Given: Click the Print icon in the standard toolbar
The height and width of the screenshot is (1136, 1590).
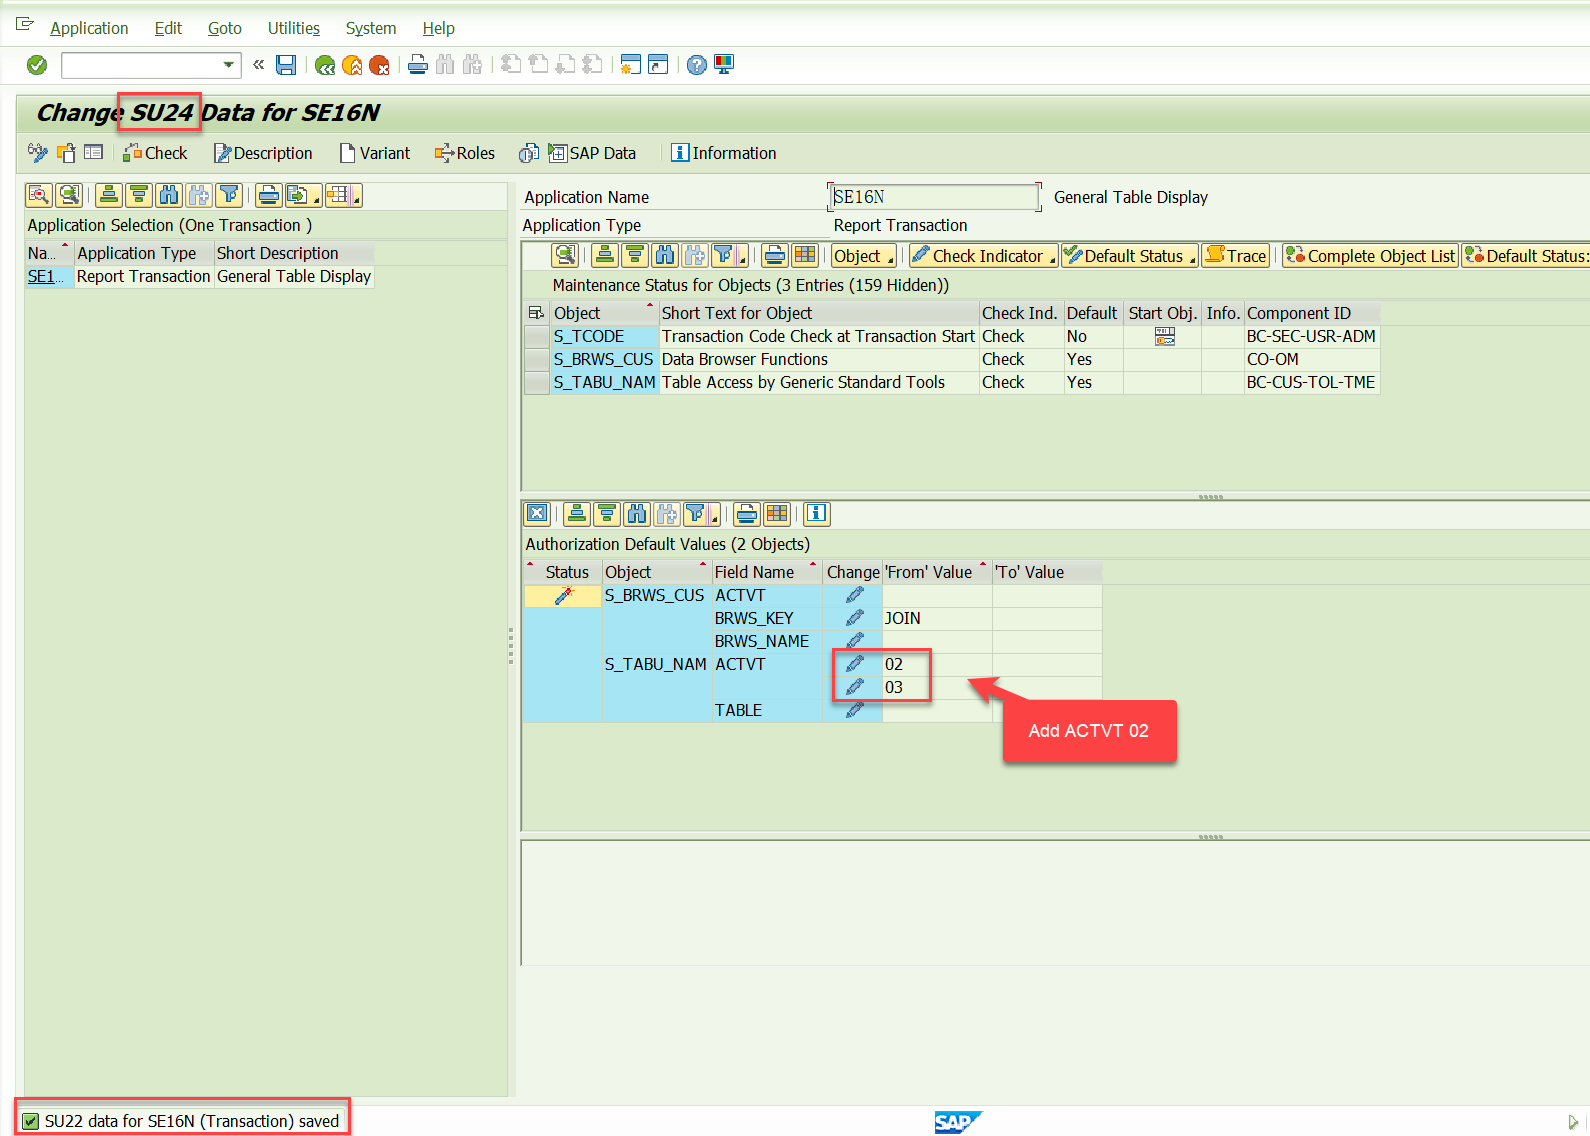Looking at the screenshot, I should (x=418, y=65).
